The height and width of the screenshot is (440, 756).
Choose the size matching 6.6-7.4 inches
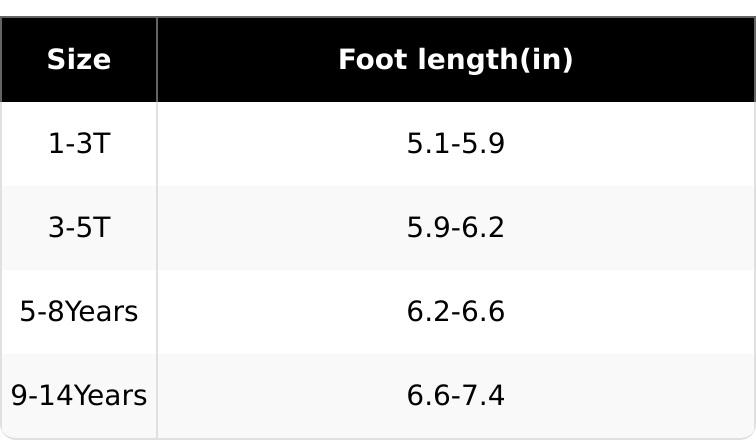[x=79, y=396]
